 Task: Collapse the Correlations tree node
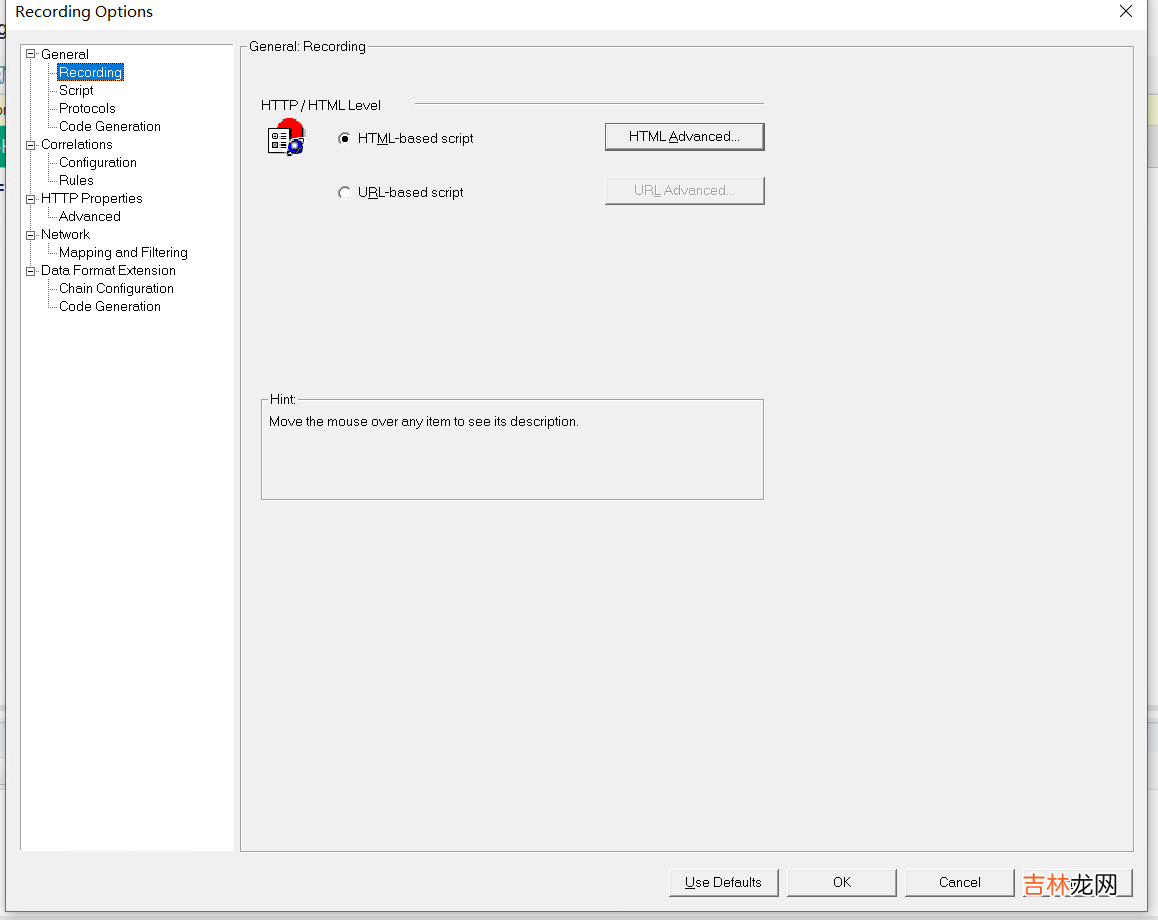tap(31, 144)
